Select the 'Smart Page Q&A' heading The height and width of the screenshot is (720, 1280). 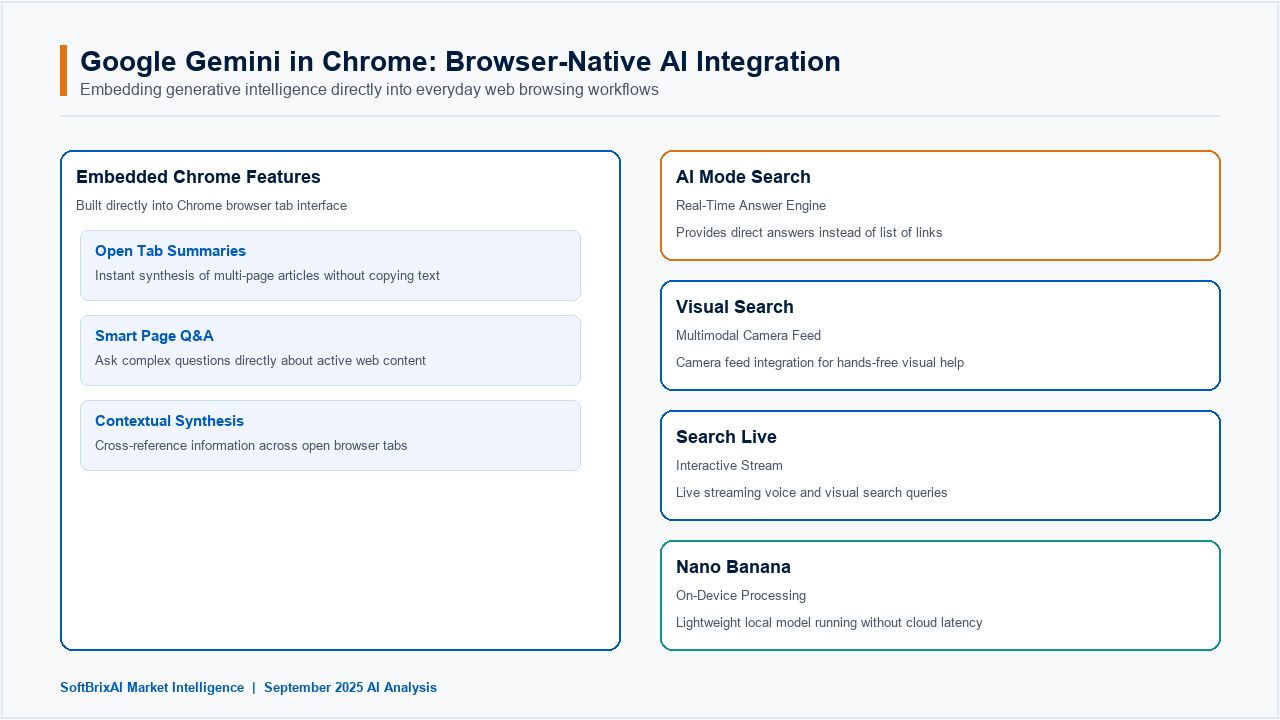pyautogui.click(x=154, y=336)
